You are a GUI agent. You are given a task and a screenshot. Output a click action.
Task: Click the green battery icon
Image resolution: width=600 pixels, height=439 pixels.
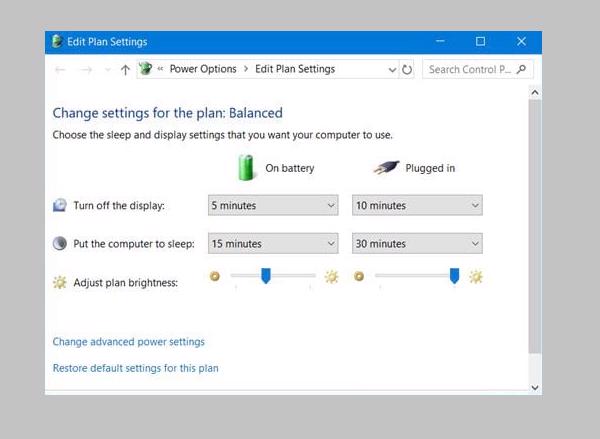click(246, 167)
